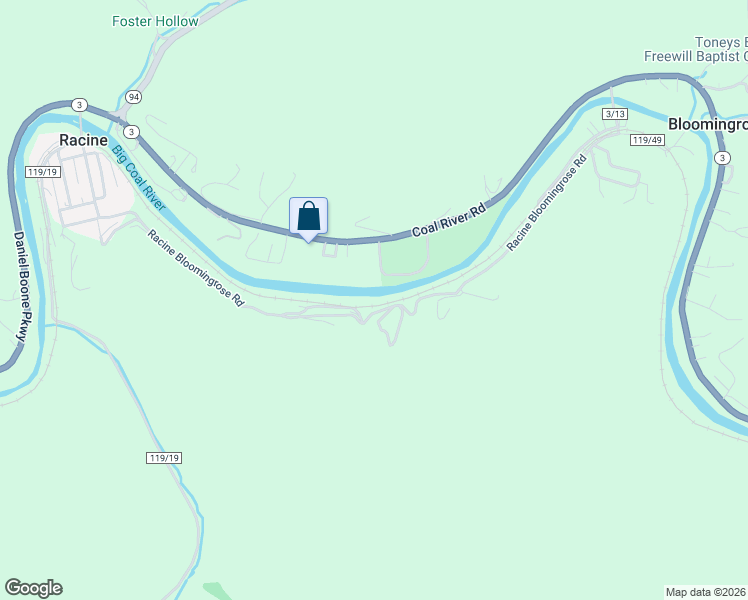Click the Route 3 shield below Route 94
Viewport: 748px width, 600px height.
pos(131,132)
